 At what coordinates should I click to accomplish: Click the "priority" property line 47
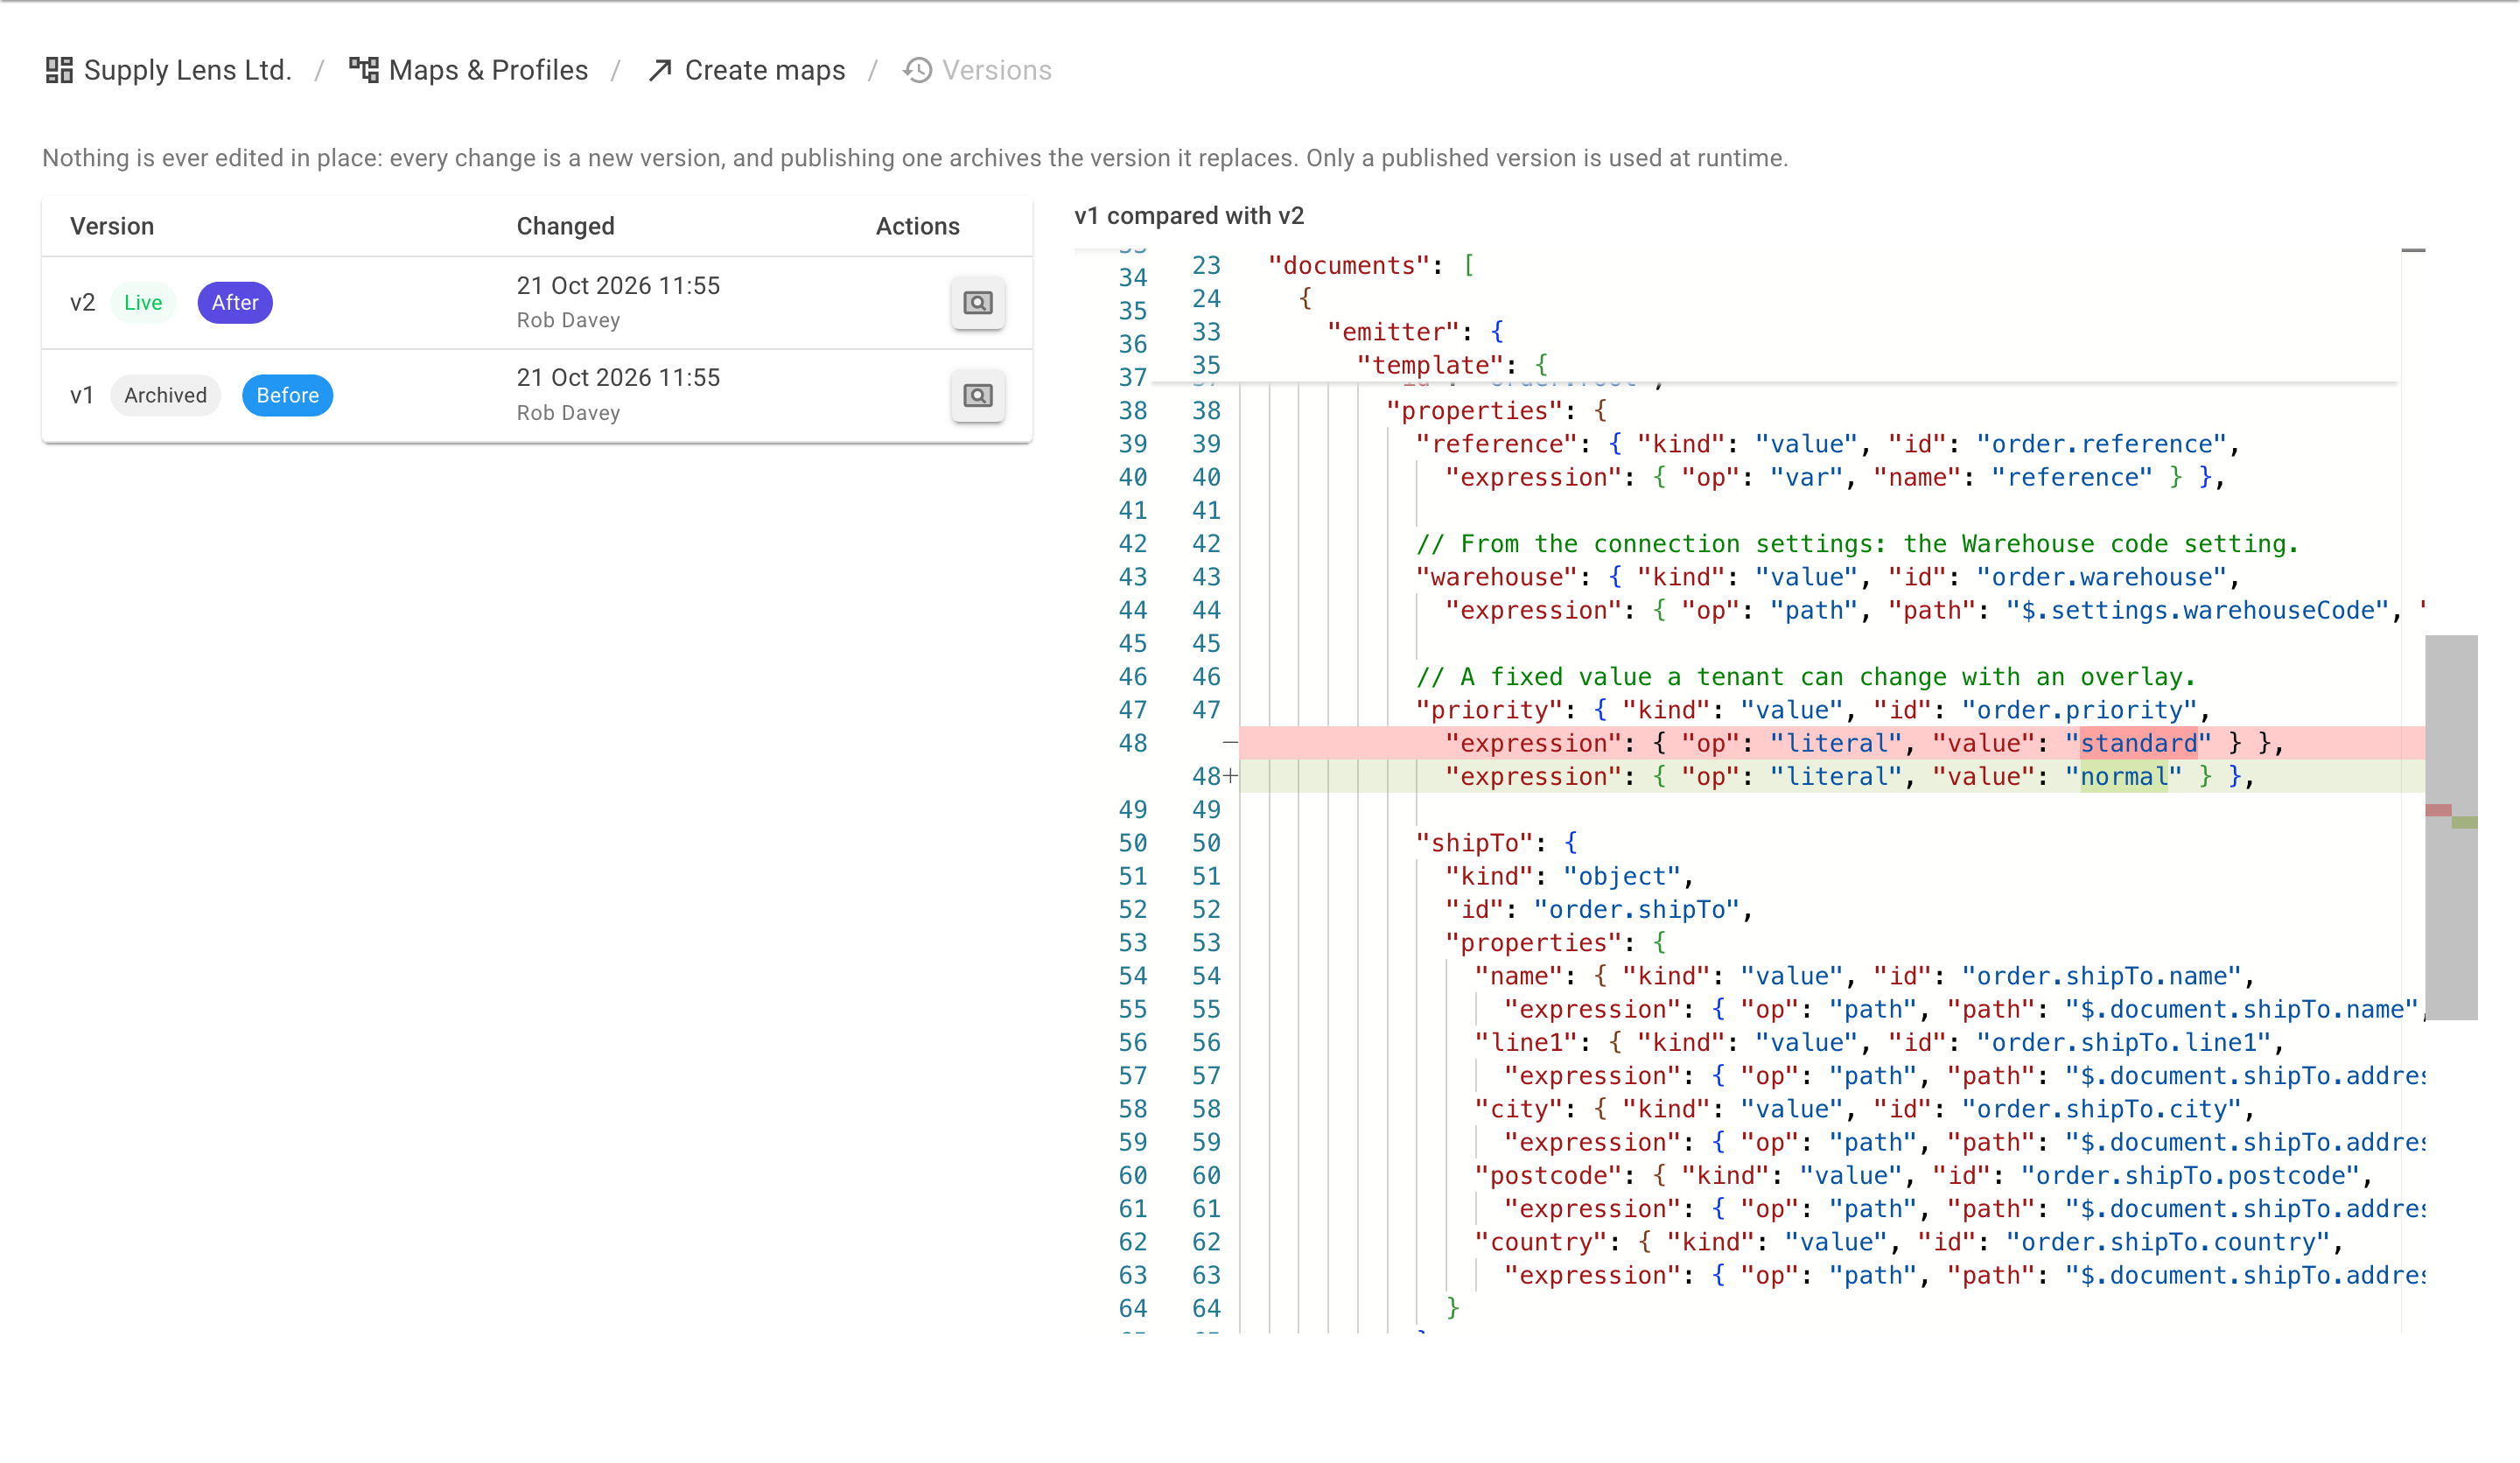1813,710
